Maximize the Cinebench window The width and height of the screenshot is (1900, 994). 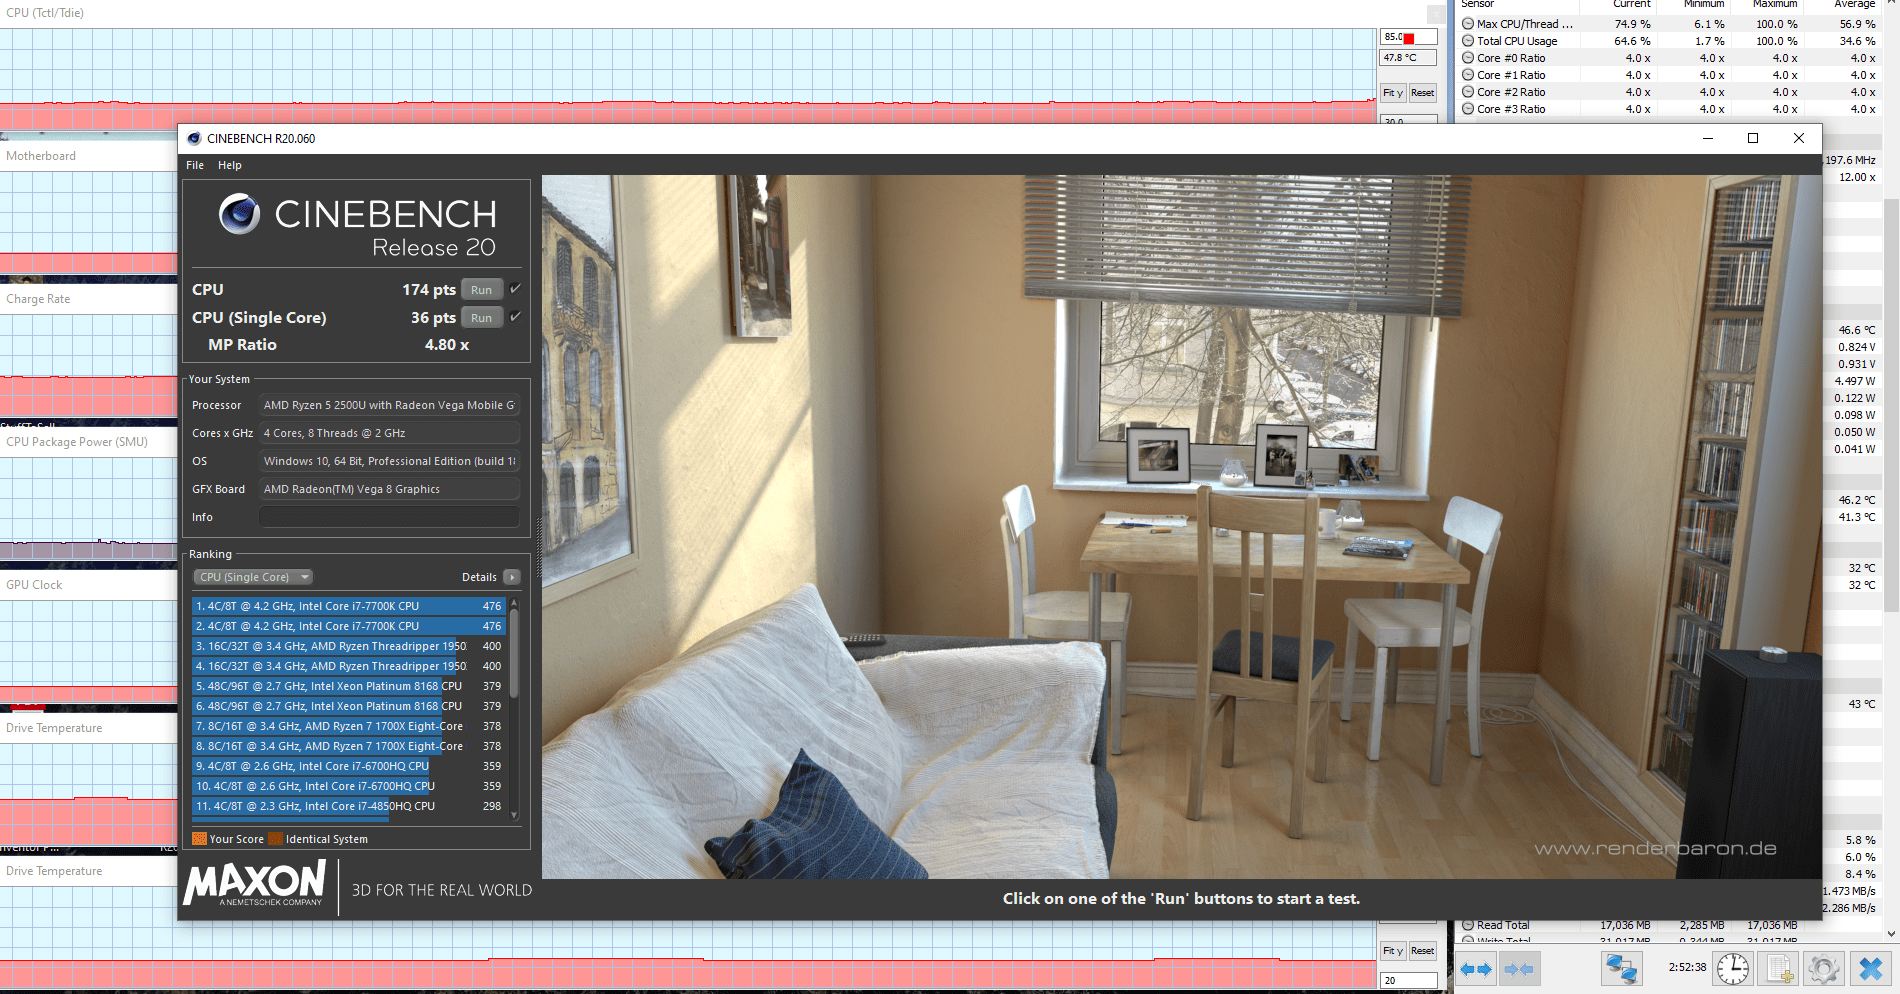pyautogui.click(x=1753, y=138)
